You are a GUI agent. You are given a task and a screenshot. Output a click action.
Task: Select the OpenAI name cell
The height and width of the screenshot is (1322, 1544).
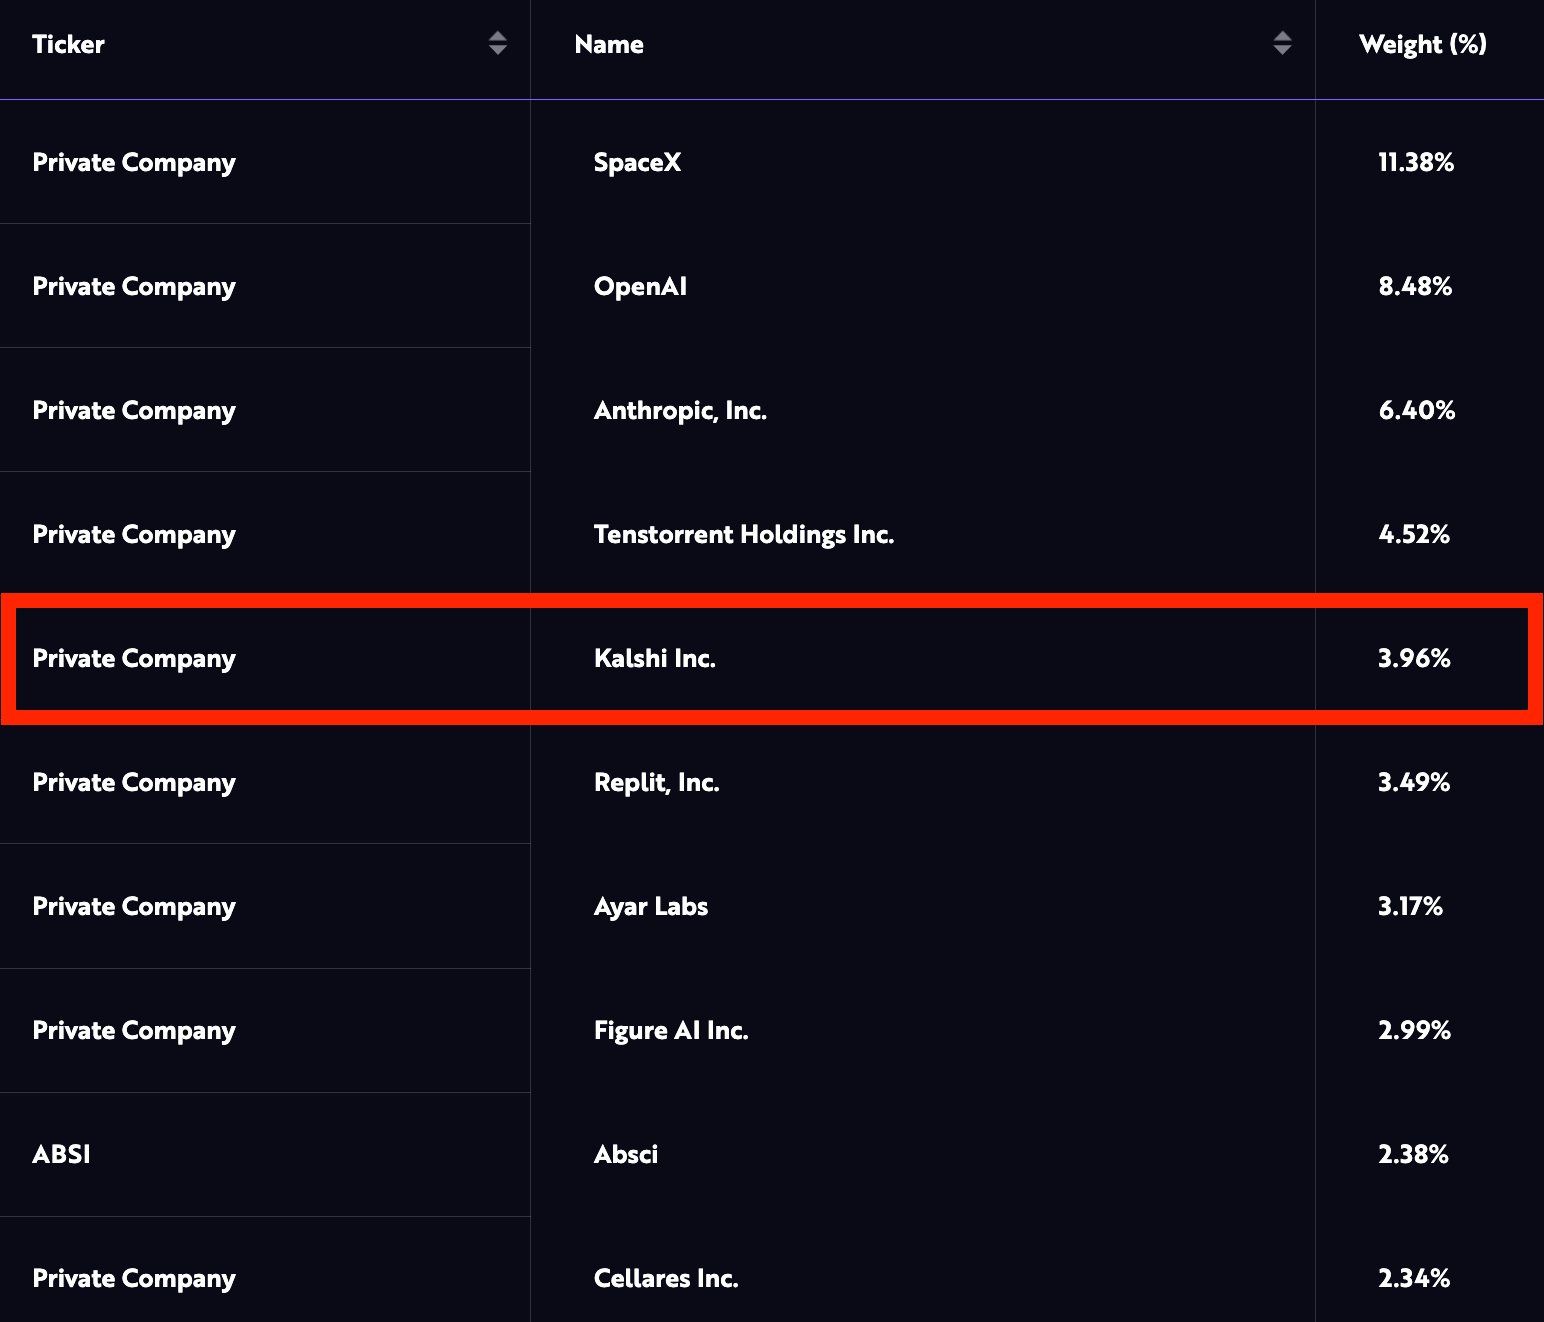pyautogui.click(x=640, y=286)
